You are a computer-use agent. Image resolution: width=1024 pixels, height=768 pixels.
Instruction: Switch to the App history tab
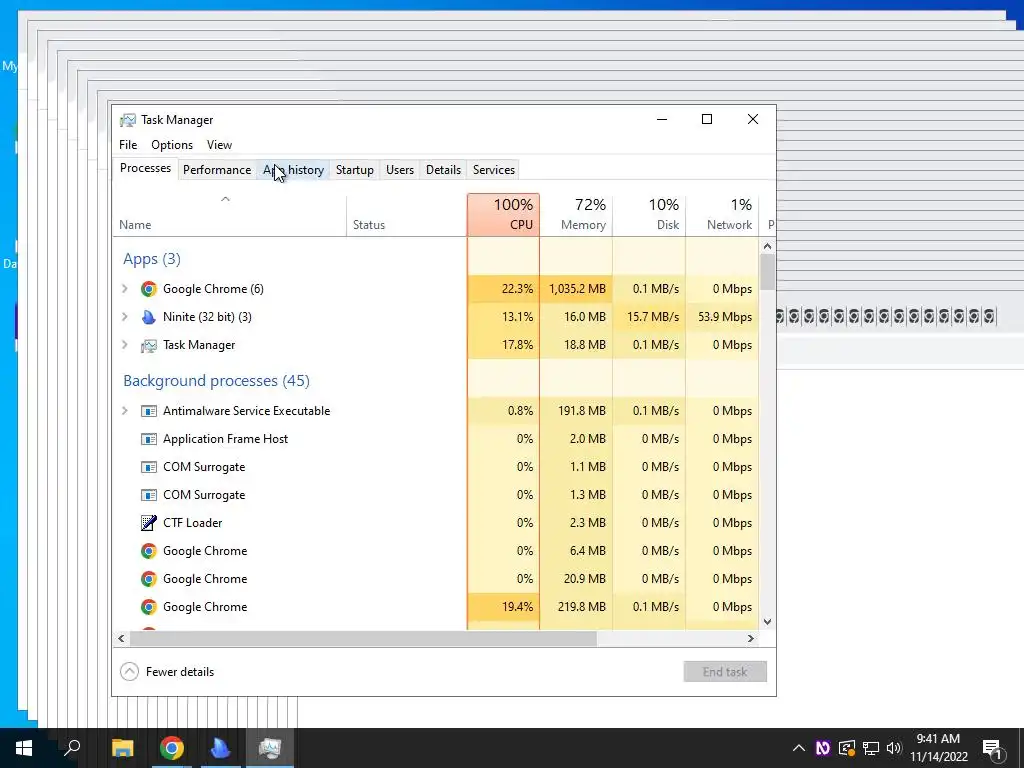tap(293, 170)
